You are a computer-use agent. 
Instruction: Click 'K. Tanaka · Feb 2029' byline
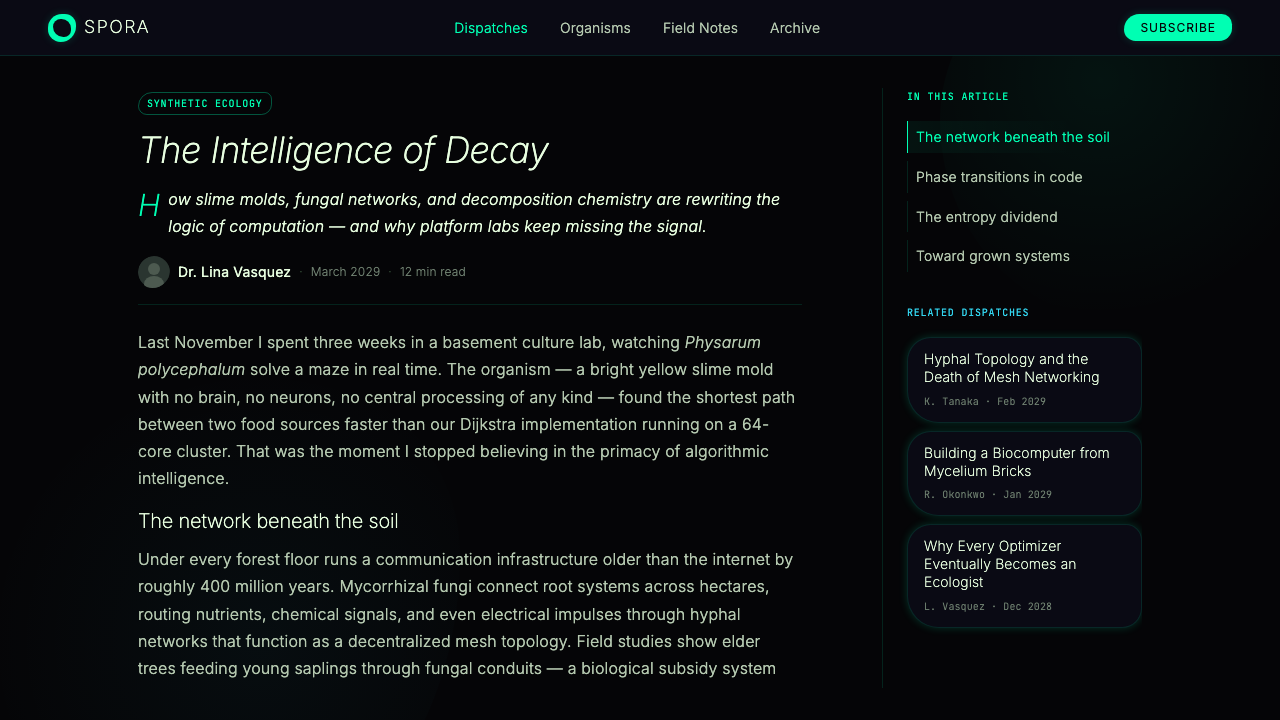[985, 401]
